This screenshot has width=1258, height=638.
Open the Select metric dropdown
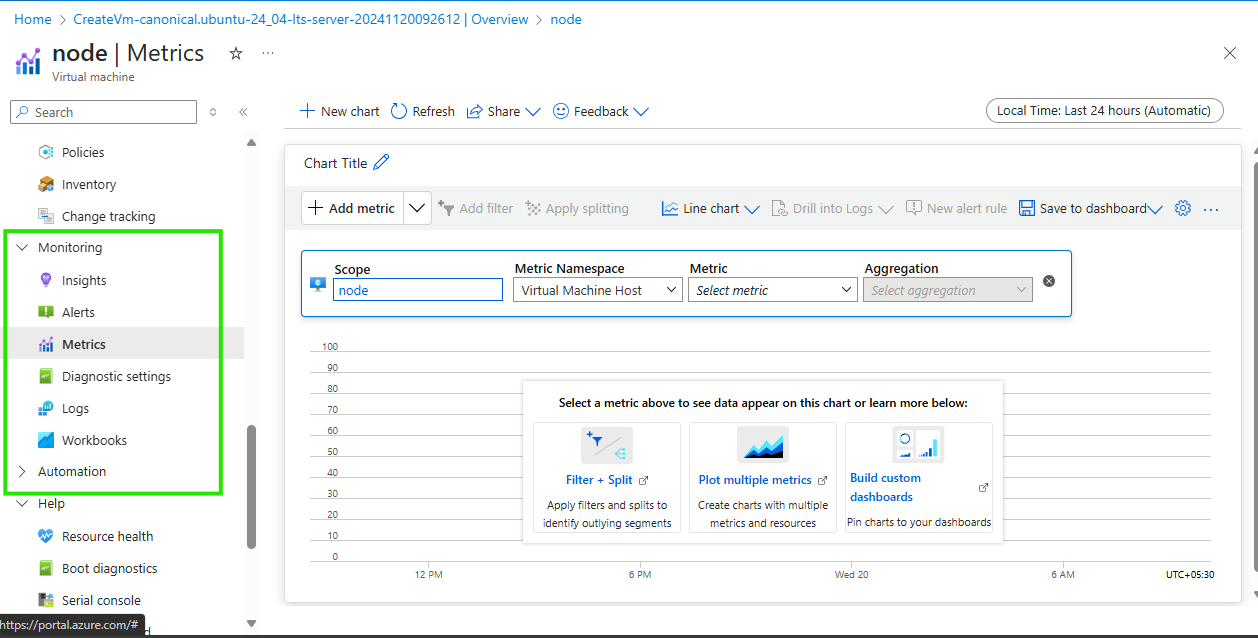click(x=772, y=289)
